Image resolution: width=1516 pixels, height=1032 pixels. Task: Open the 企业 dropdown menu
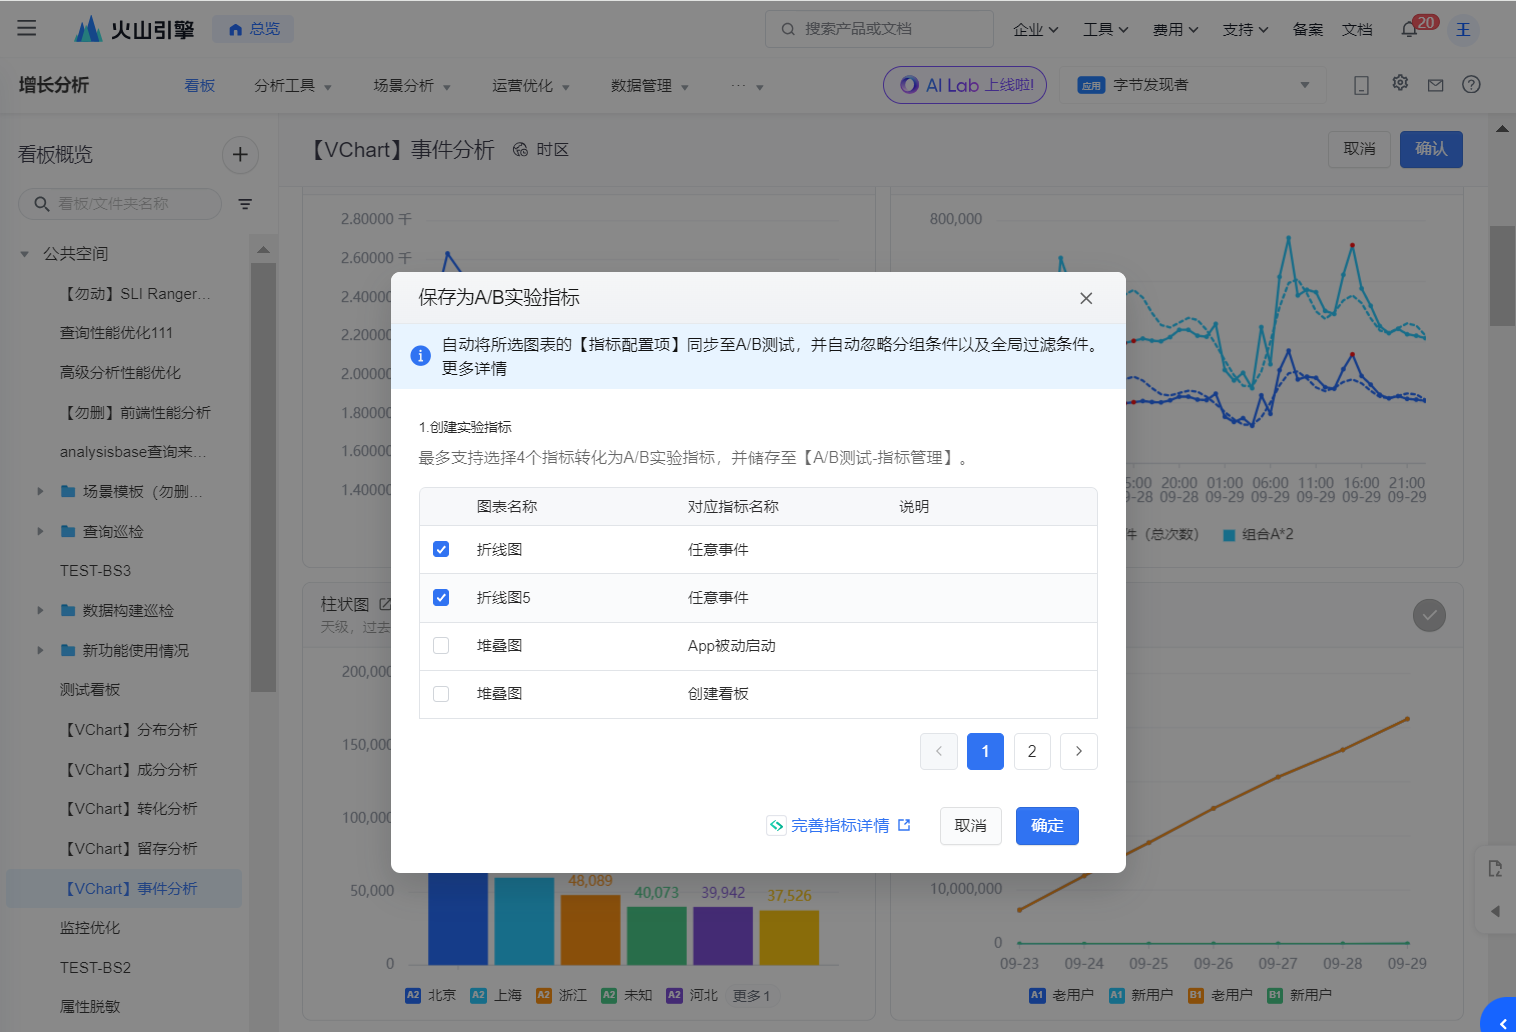pos(1036,29)
